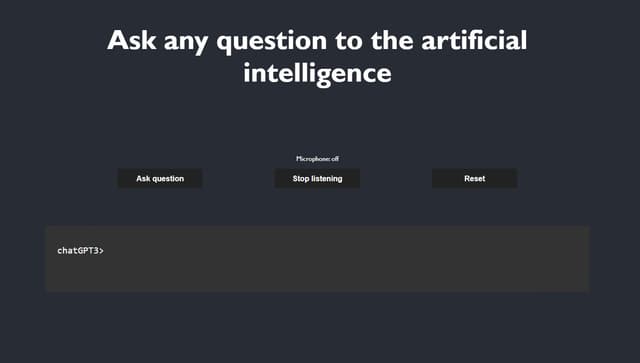Click the word 'intelligence' in the heading

coord(317,73)
